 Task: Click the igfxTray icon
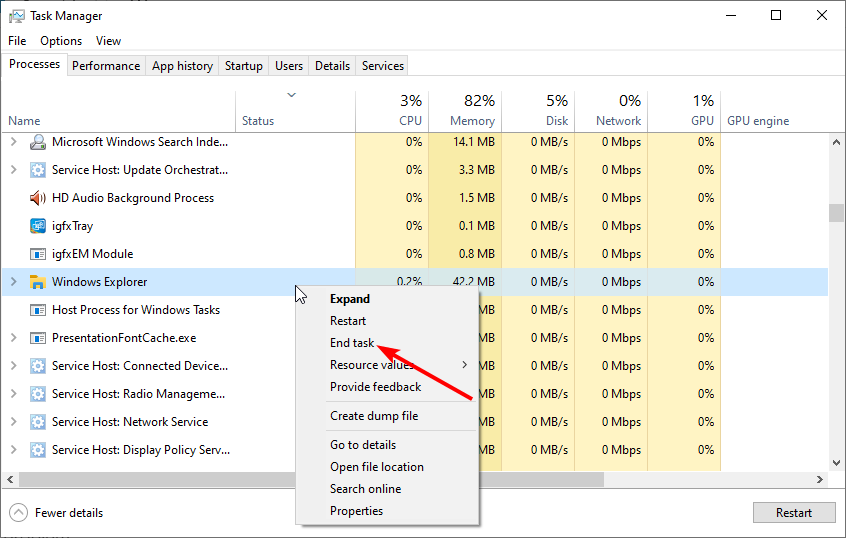click(38, 226)
